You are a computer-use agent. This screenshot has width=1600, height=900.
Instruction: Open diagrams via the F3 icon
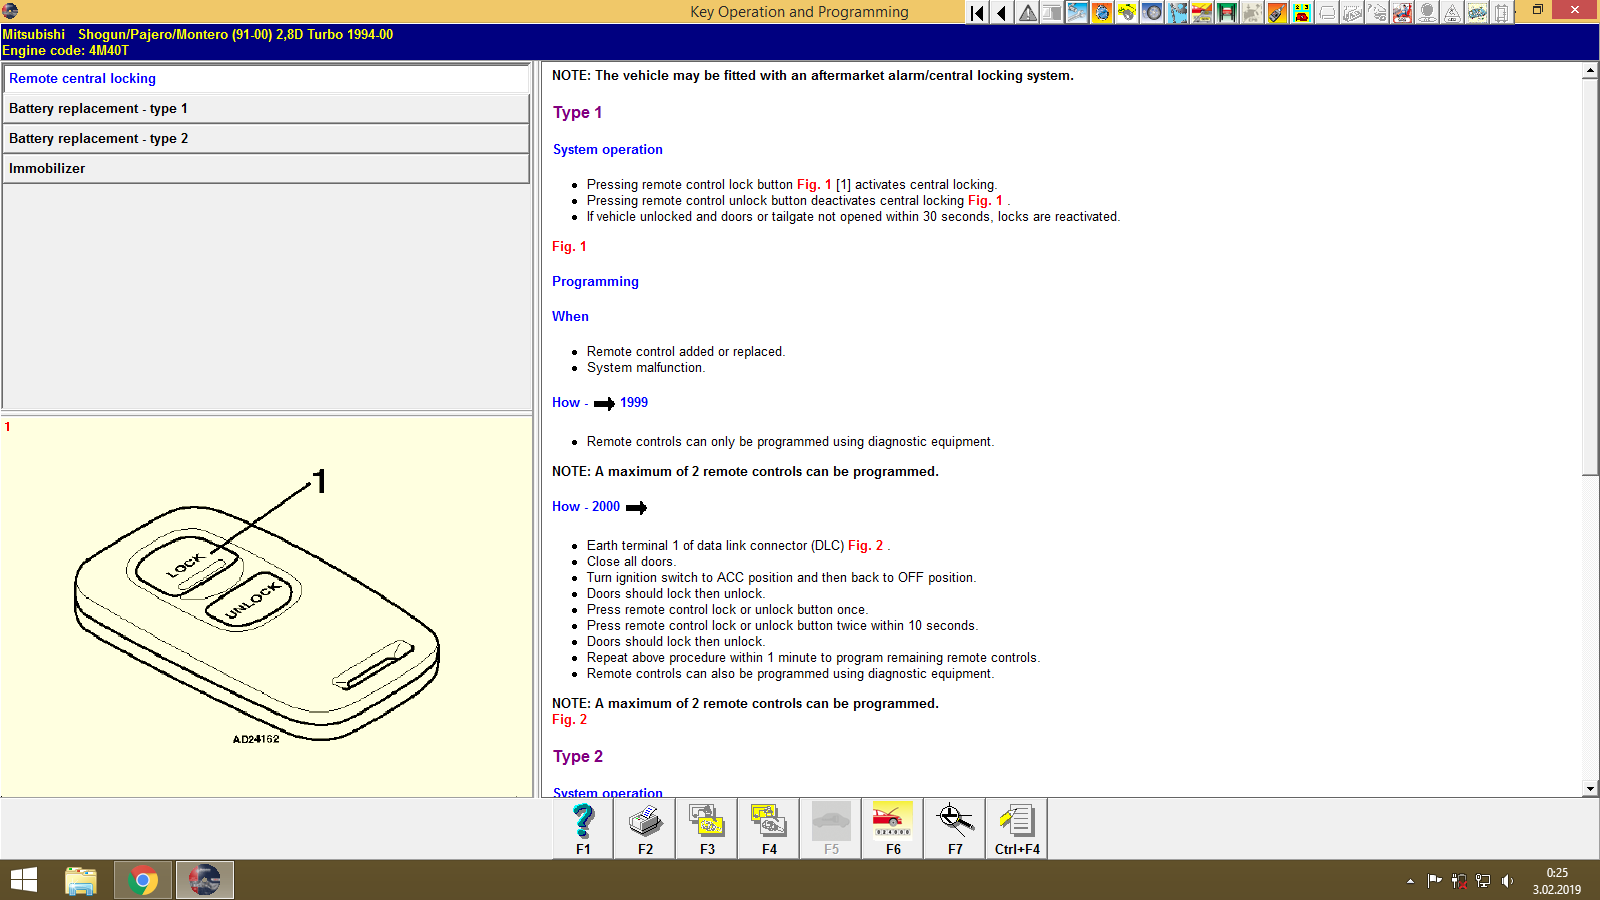tap(705, 828)
